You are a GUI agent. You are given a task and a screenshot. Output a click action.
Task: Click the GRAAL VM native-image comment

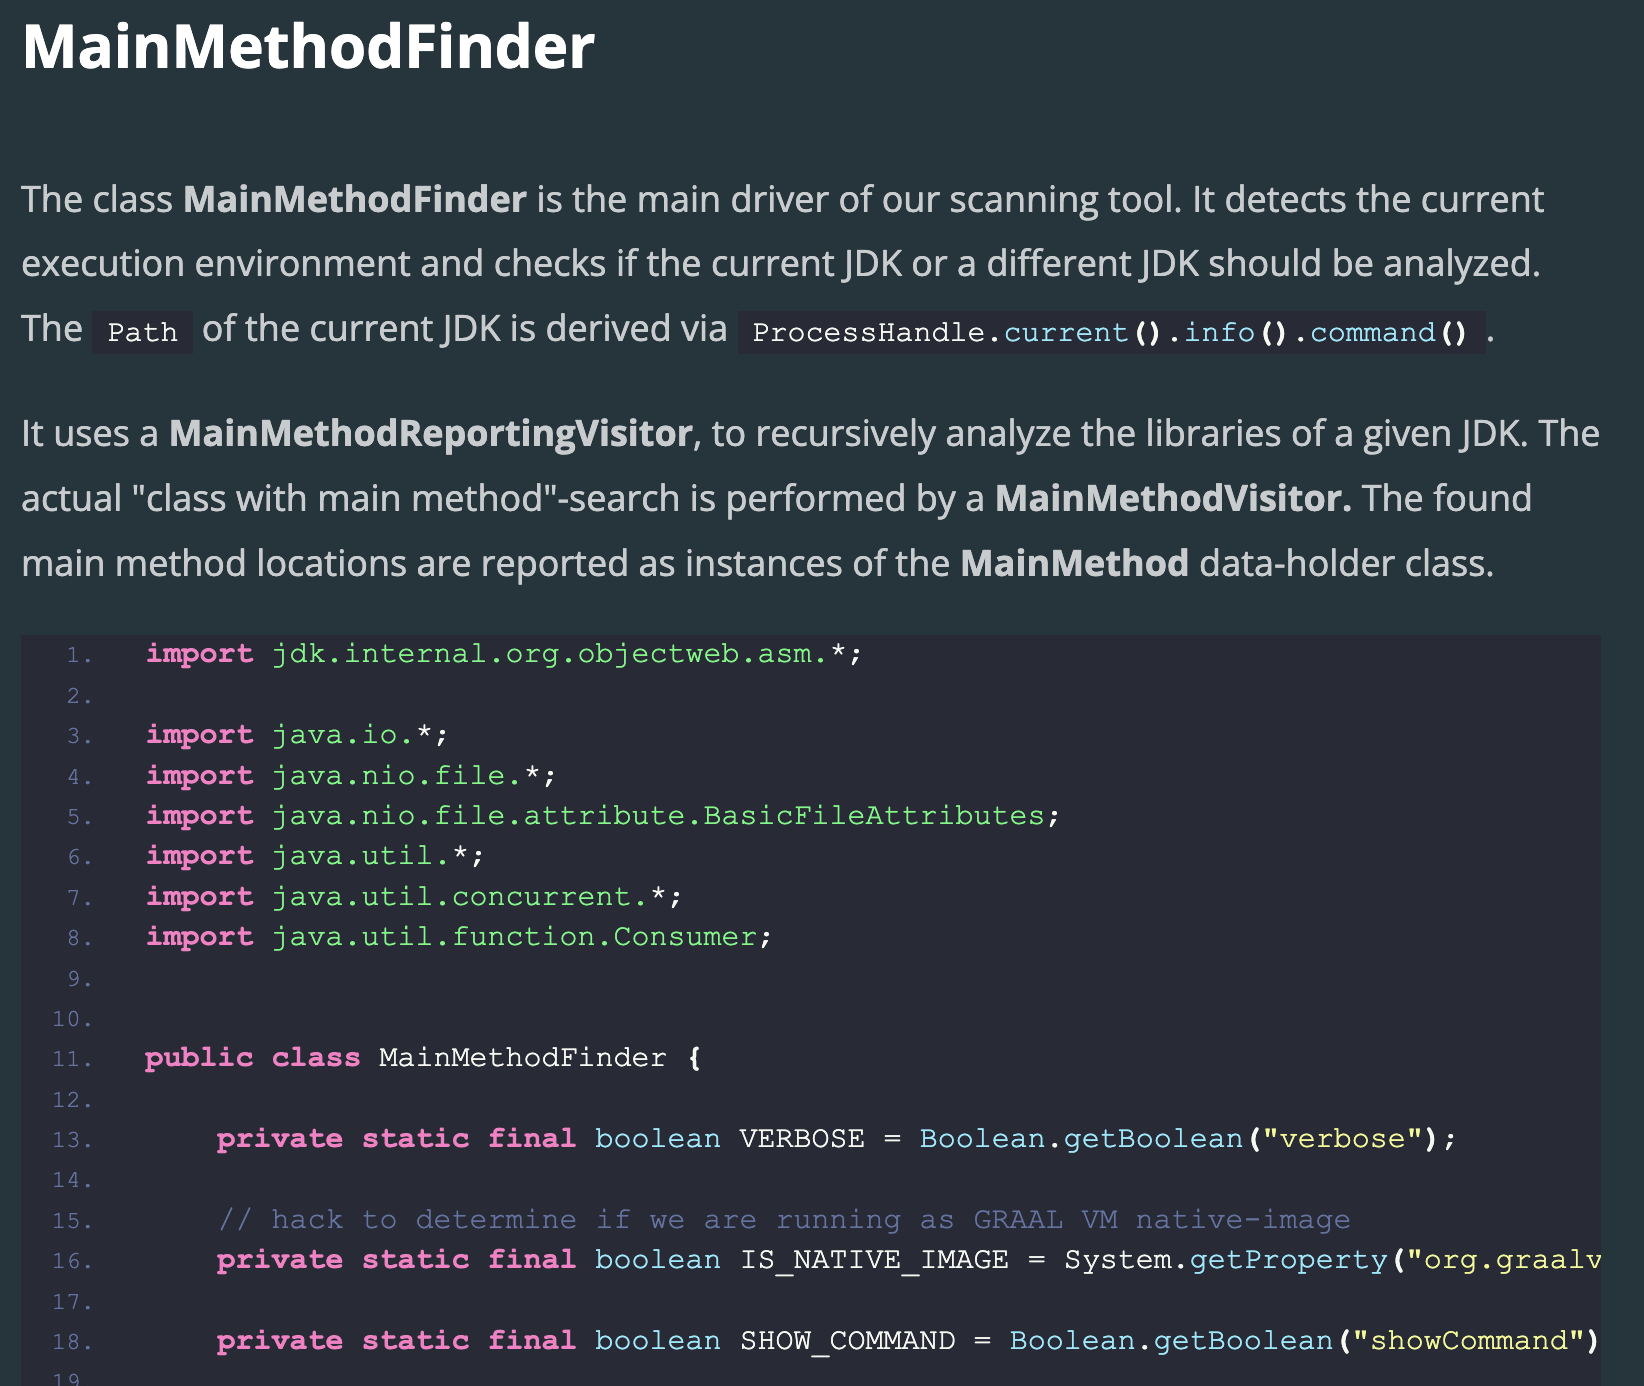pyautogui.click(x=784, y=1220)
